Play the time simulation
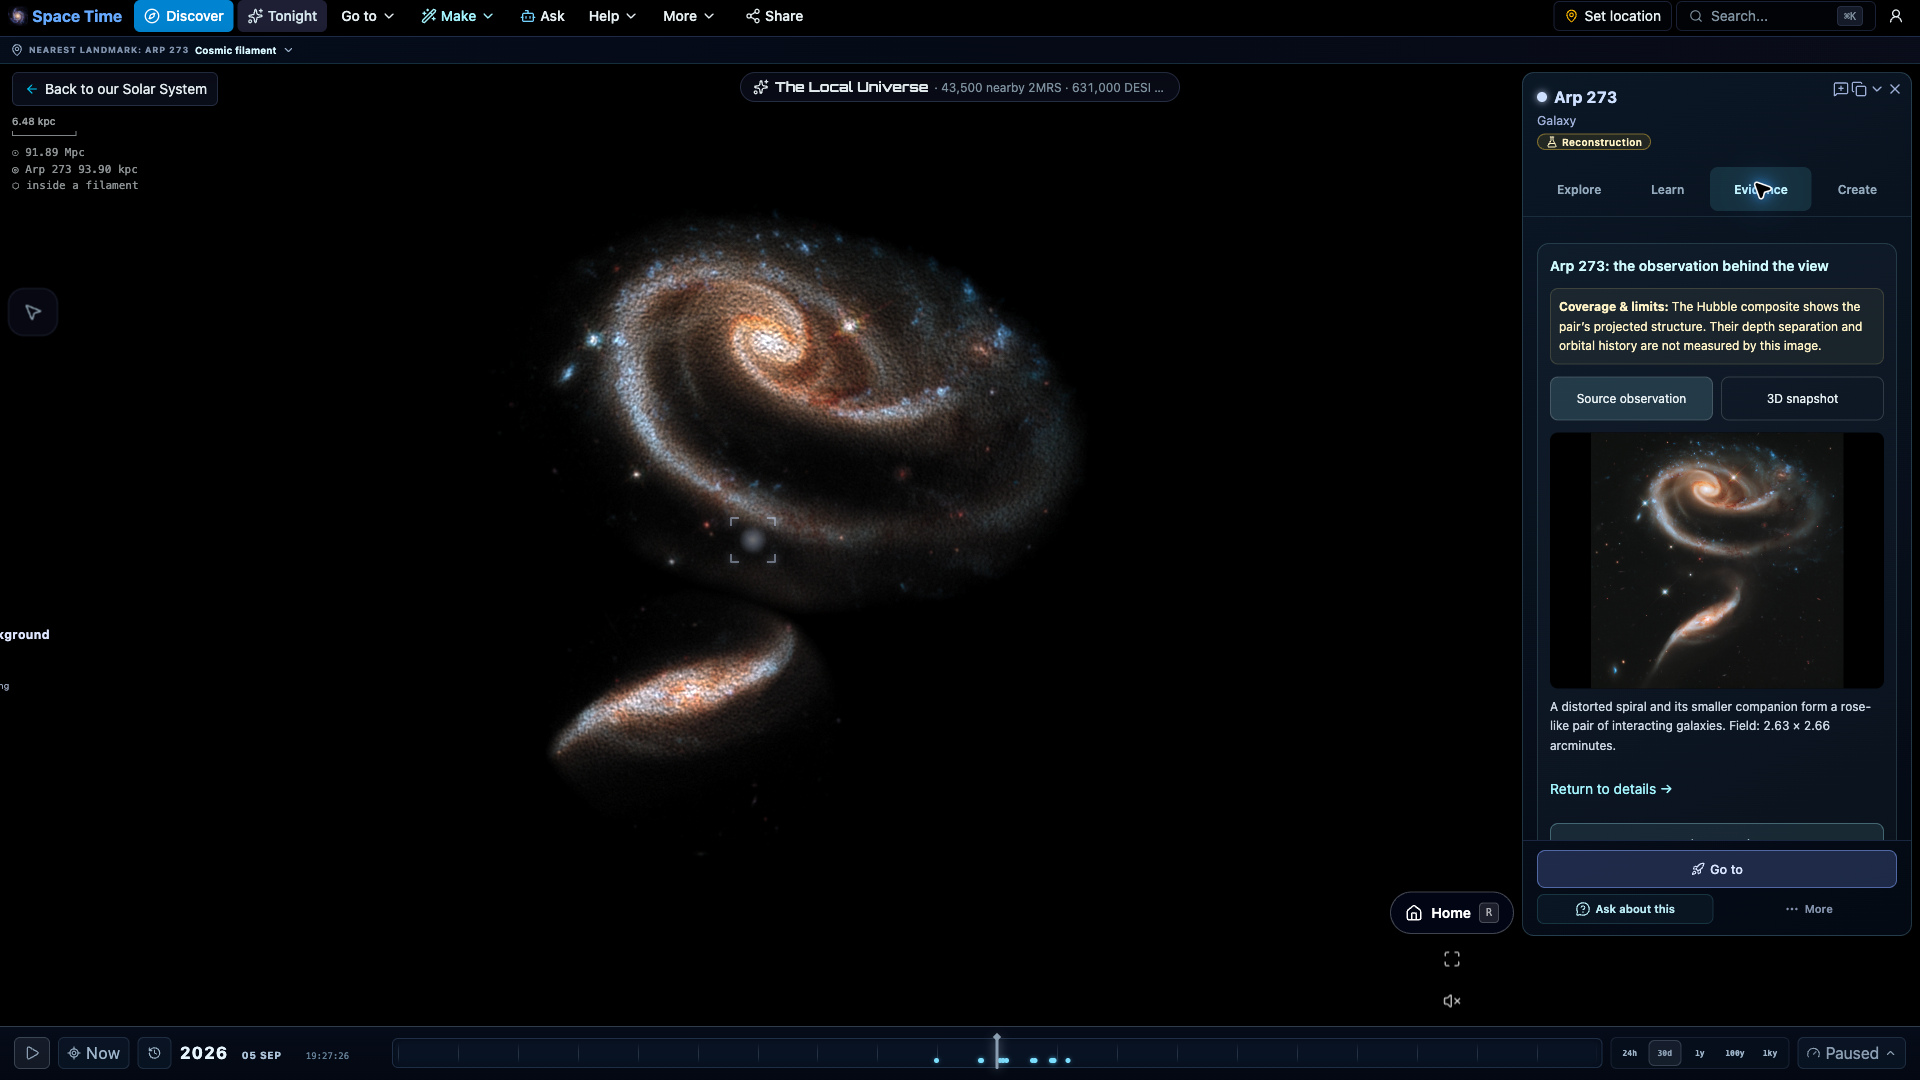Screen dimensions: 1920x1080 [32, 1053]
